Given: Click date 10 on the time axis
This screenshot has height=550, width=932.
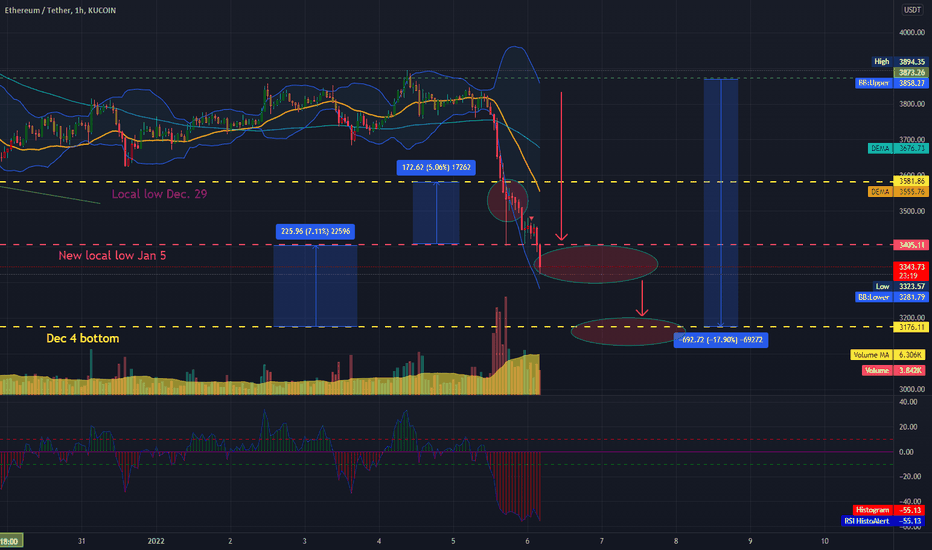Looking at the screenshot, I should (824, 541).
